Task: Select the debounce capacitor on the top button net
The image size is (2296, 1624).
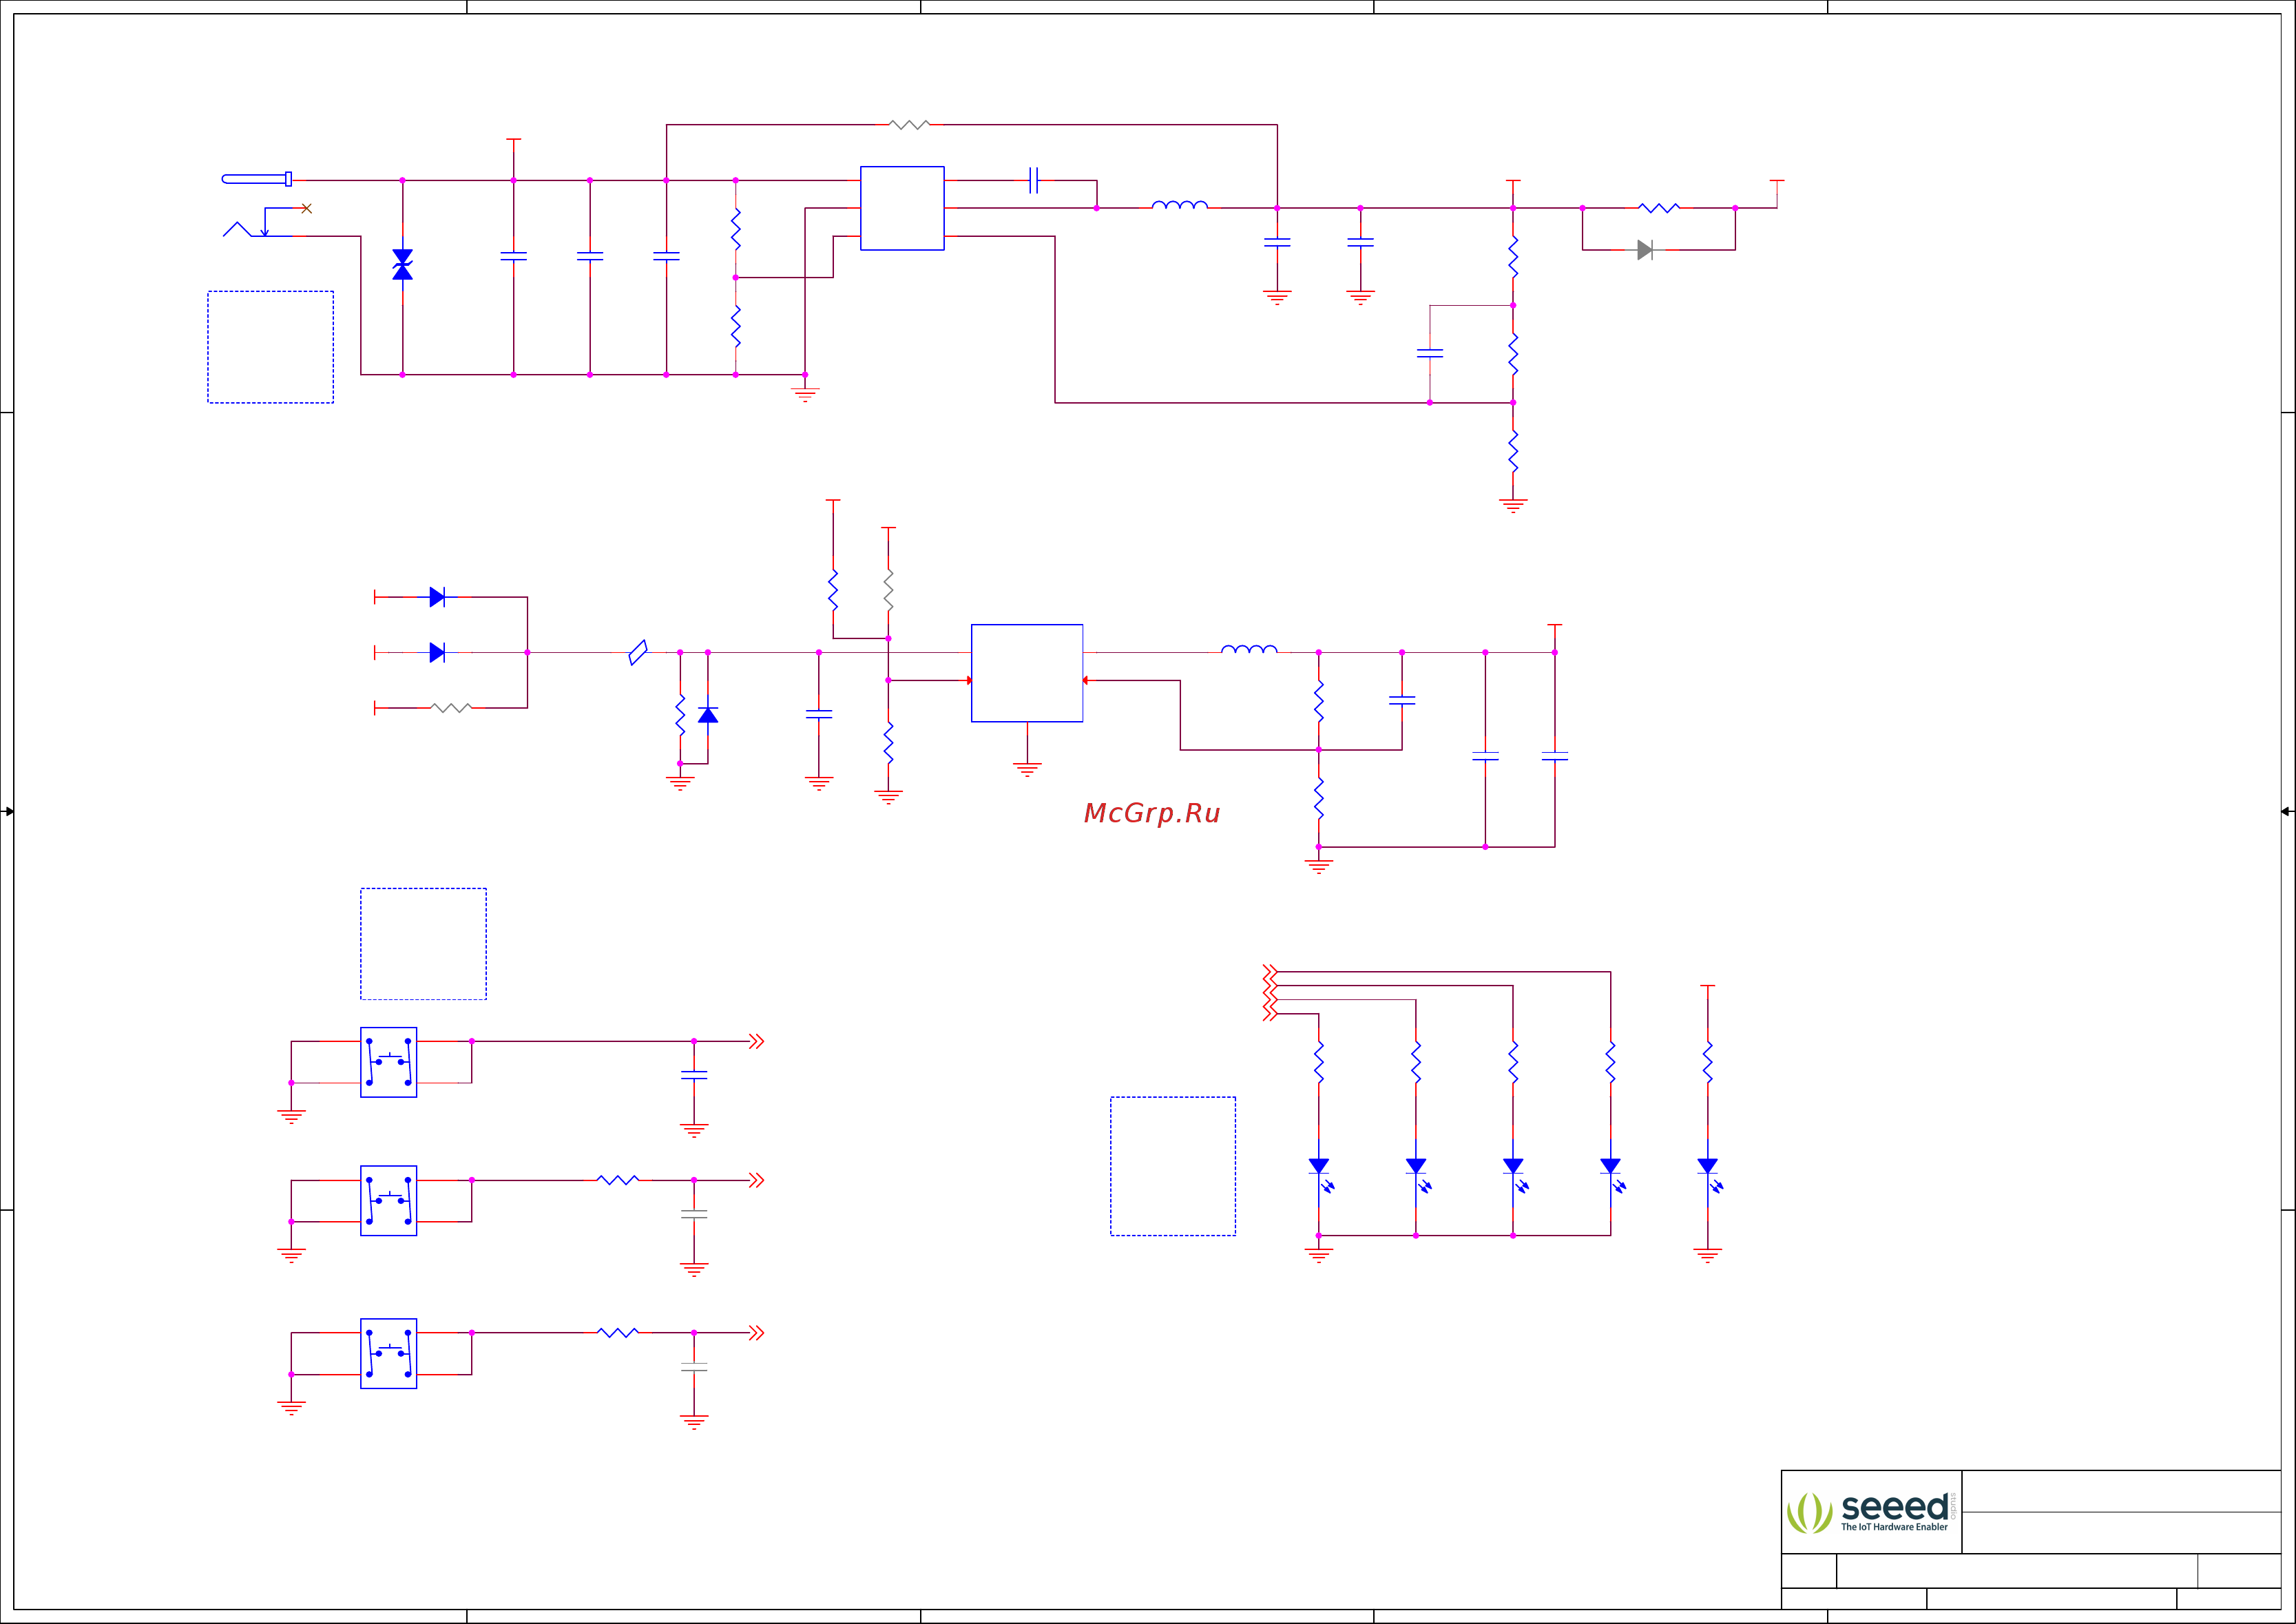Action: pyautogui.click(x=694, y=1075)
